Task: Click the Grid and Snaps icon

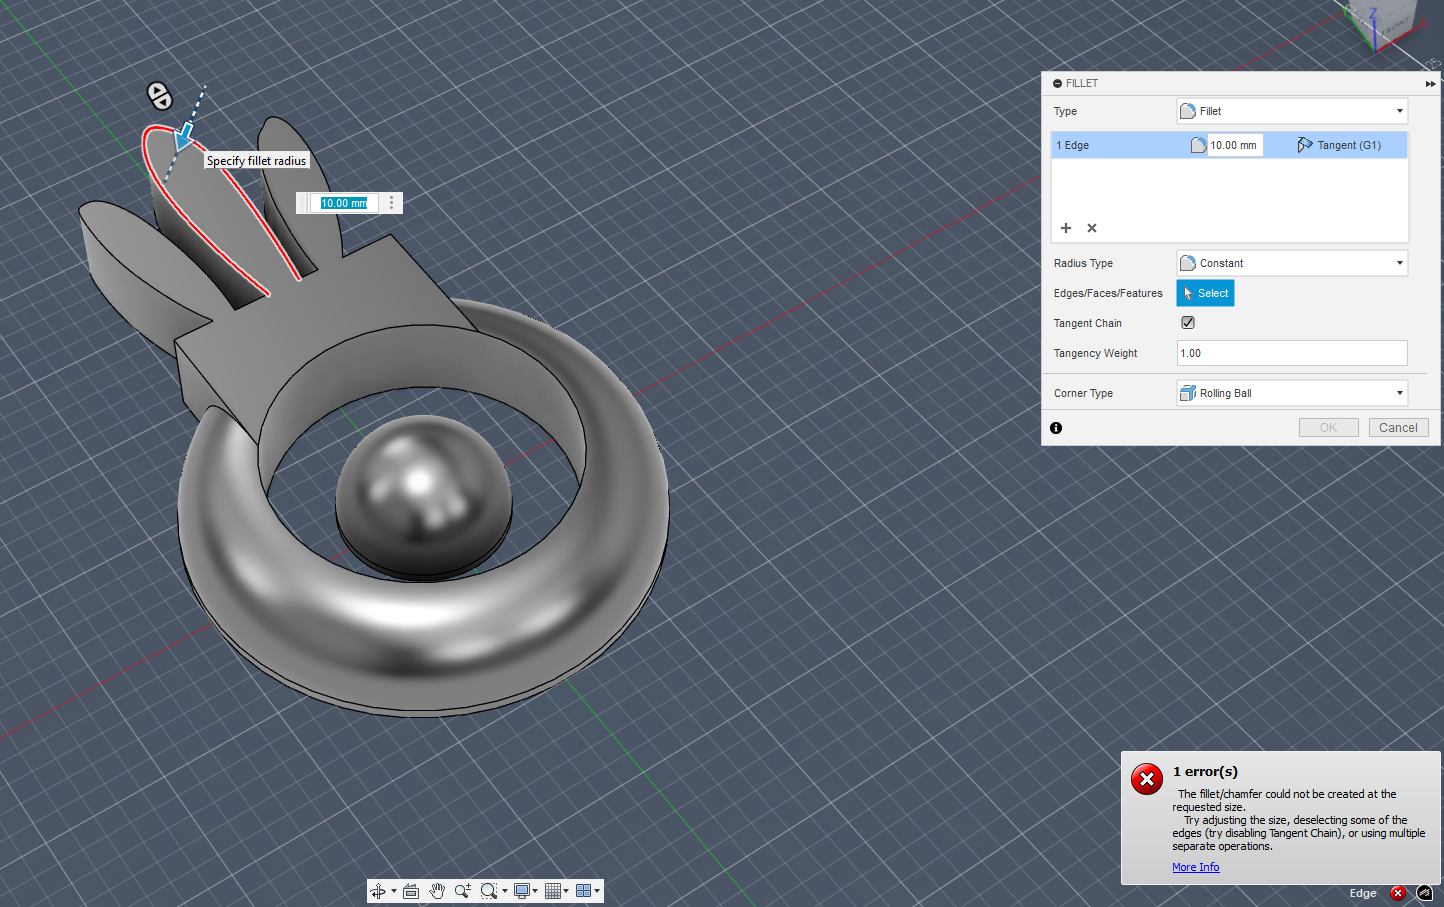Action: pyautogui.click(x=552, y=891)
